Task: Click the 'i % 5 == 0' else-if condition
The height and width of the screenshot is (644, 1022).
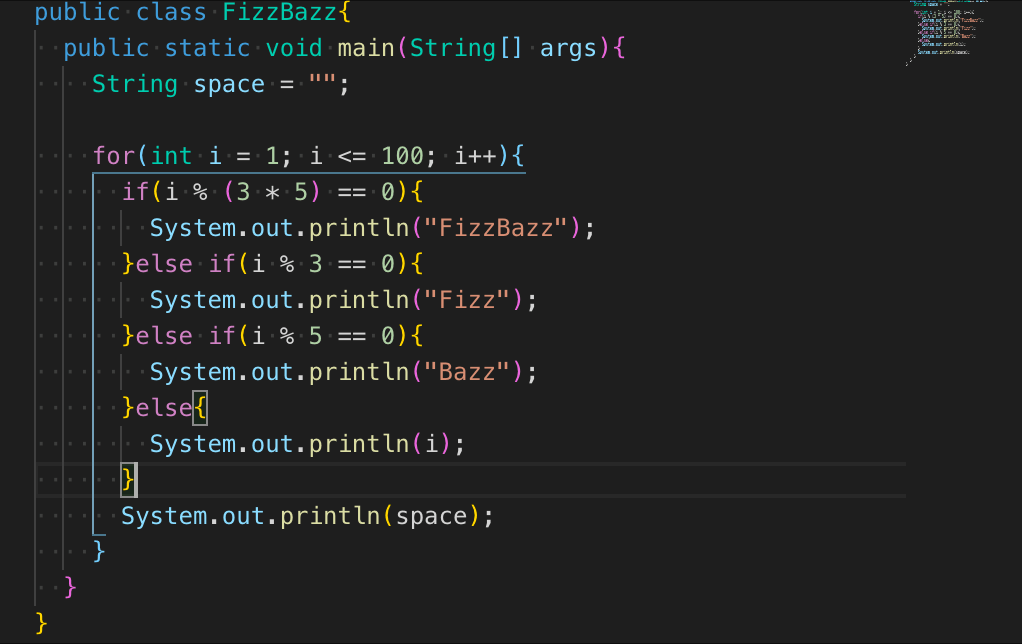Action: pos(323,336)
